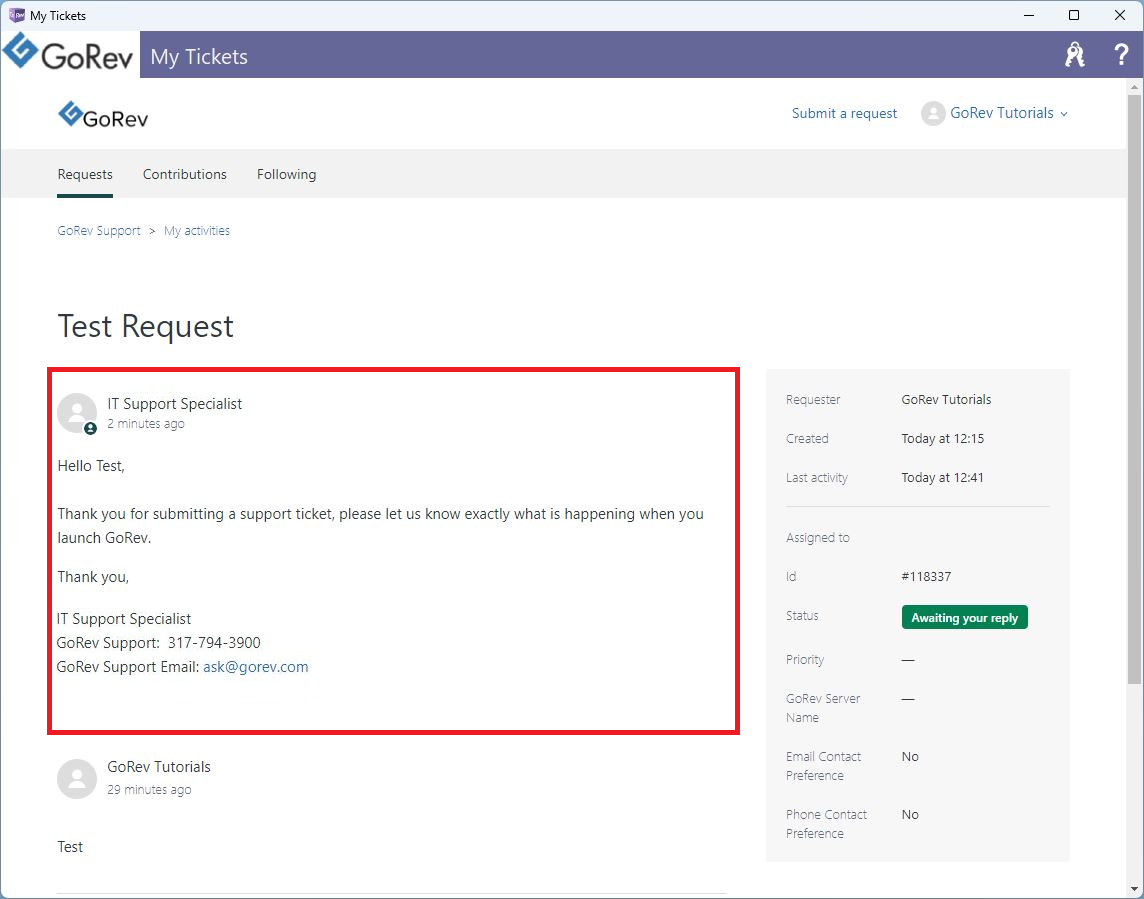The height and width of the screenshot is (899, 1144).
Task: Click the Email Contact Preference value No
Action: (910, 757)
